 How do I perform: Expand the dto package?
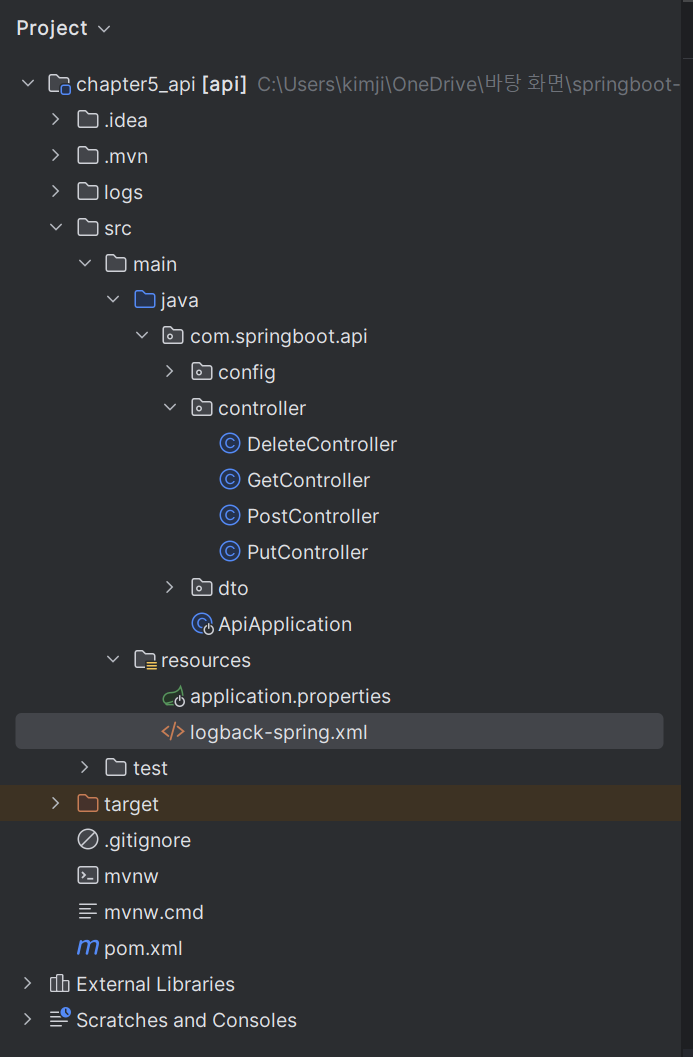coord(170,588)
